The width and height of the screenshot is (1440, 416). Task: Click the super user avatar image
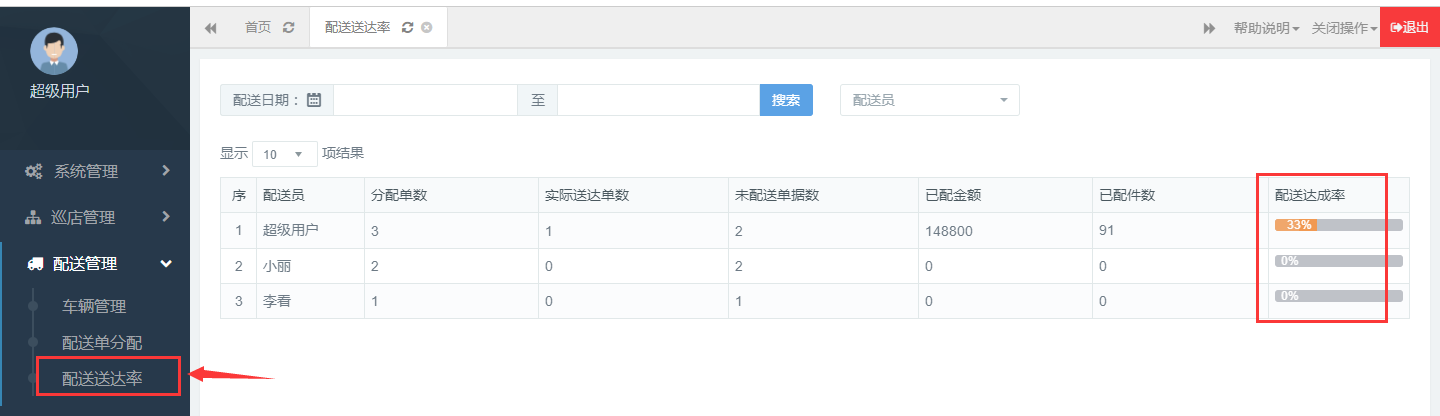pyautogui.click(x=54, y=51)
